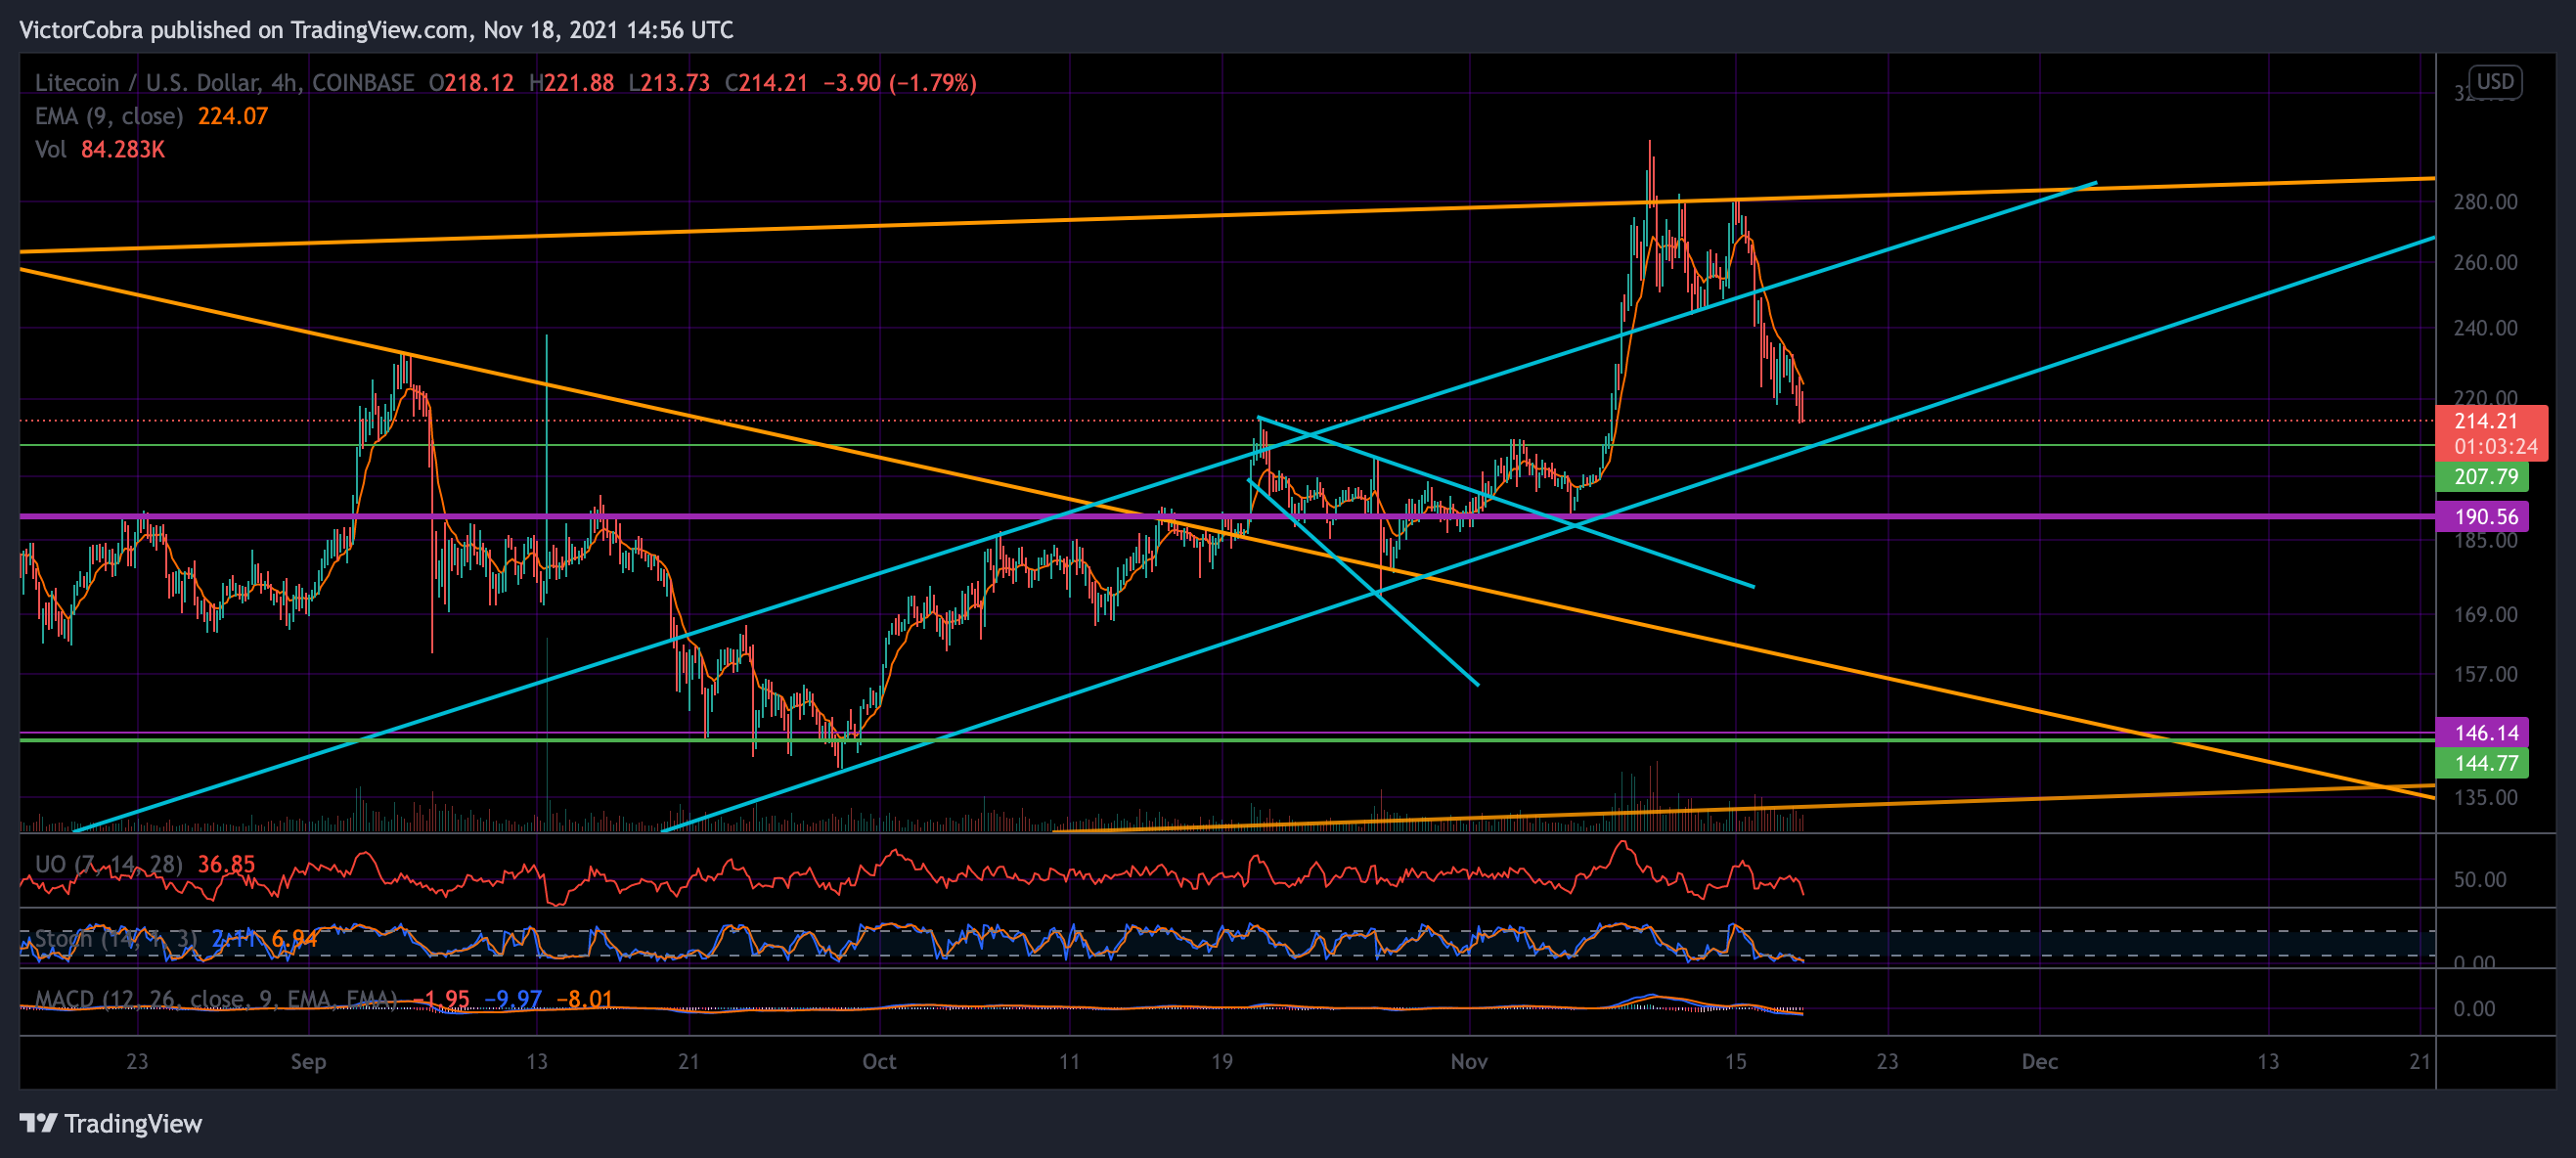Image resolution: width=2576 pixels, height=1158 pixels.
Task: Click the countdown timer 01:03:24
Action: pos(2495,447)
